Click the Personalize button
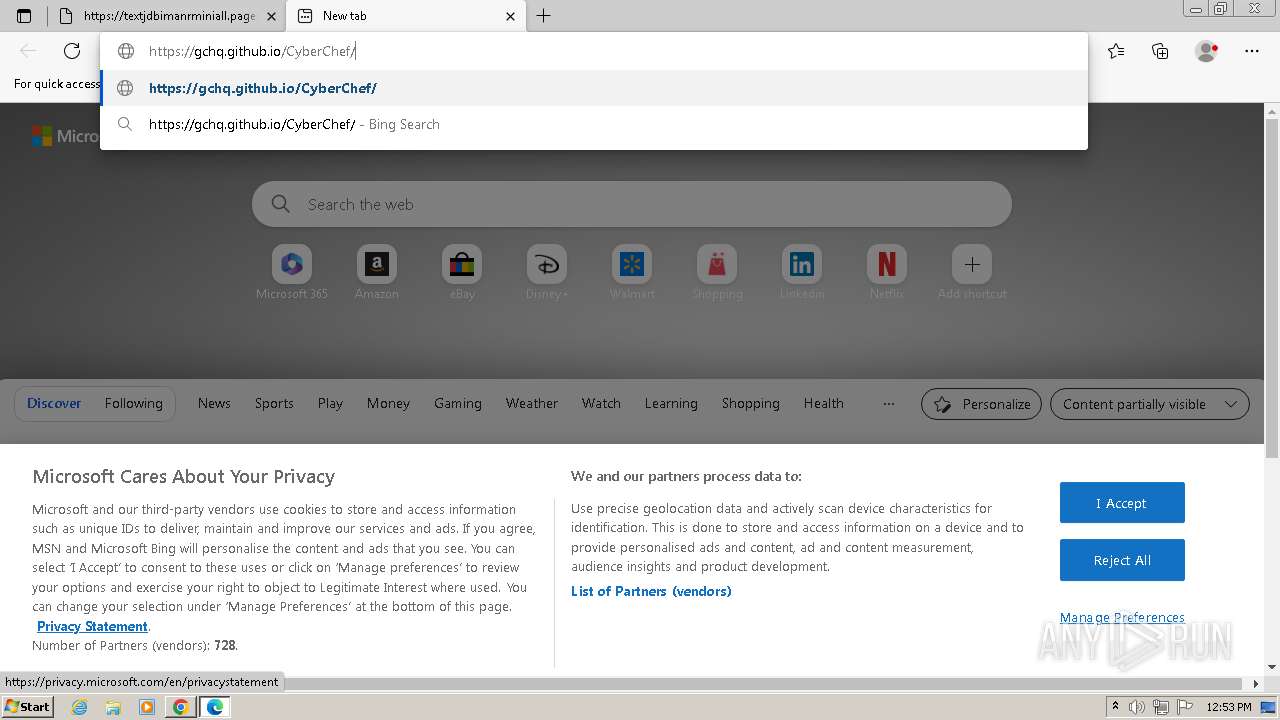1280x720 pixels. tap(981, 404)
